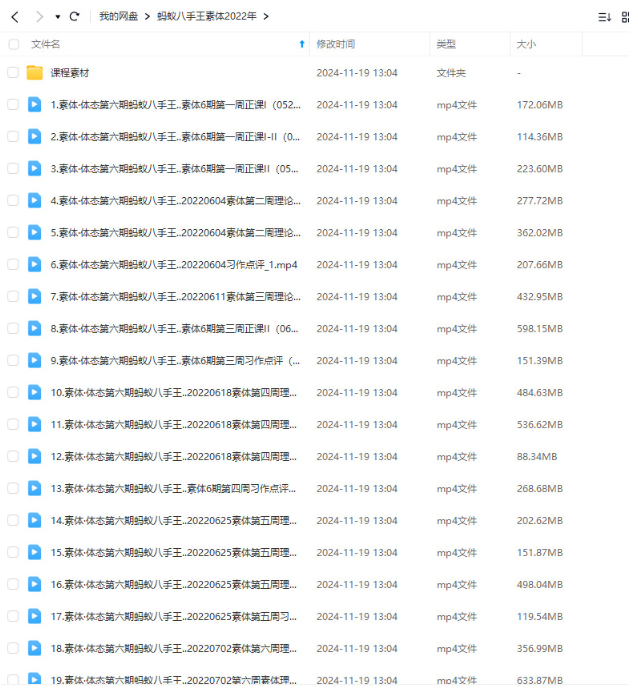Click video icon of file 3.素体
638x691 pixels.
[34, 168]
